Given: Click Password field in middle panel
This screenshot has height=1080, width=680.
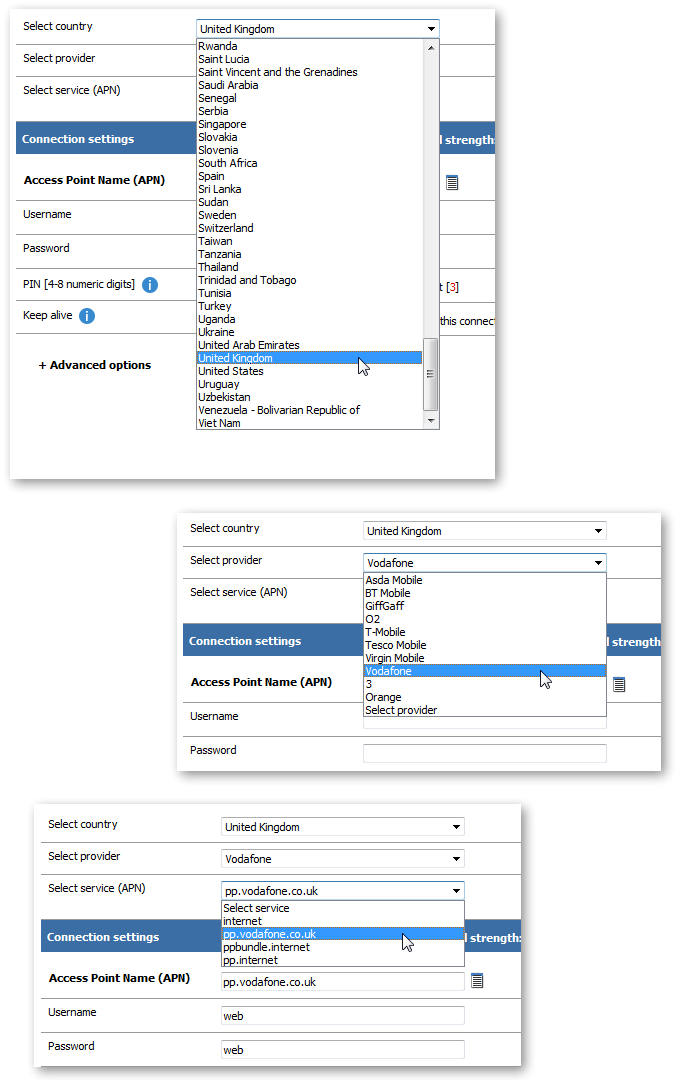Looking at the screenshot, I should point(484,754).
